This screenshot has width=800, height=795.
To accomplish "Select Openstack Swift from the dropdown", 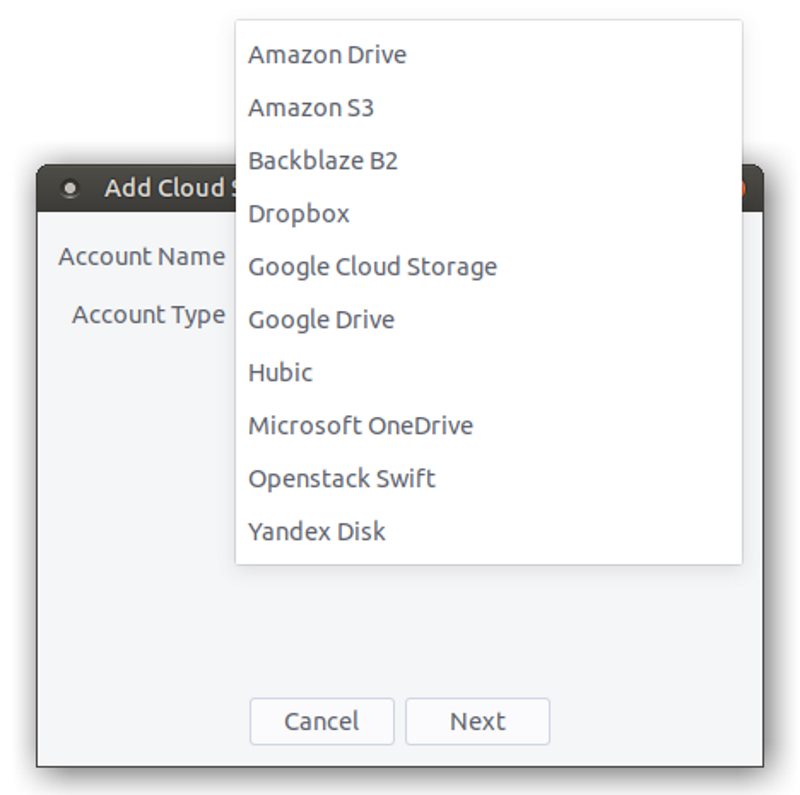I will 341,478.
